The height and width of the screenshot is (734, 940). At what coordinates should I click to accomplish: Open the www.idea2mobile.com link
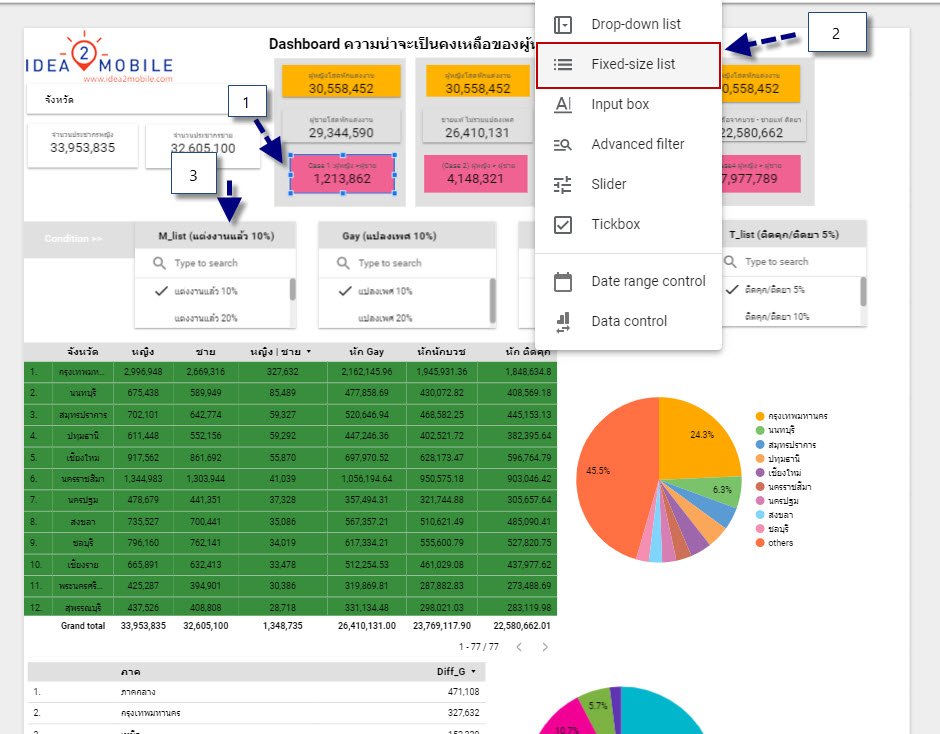(x=128, y=79)
